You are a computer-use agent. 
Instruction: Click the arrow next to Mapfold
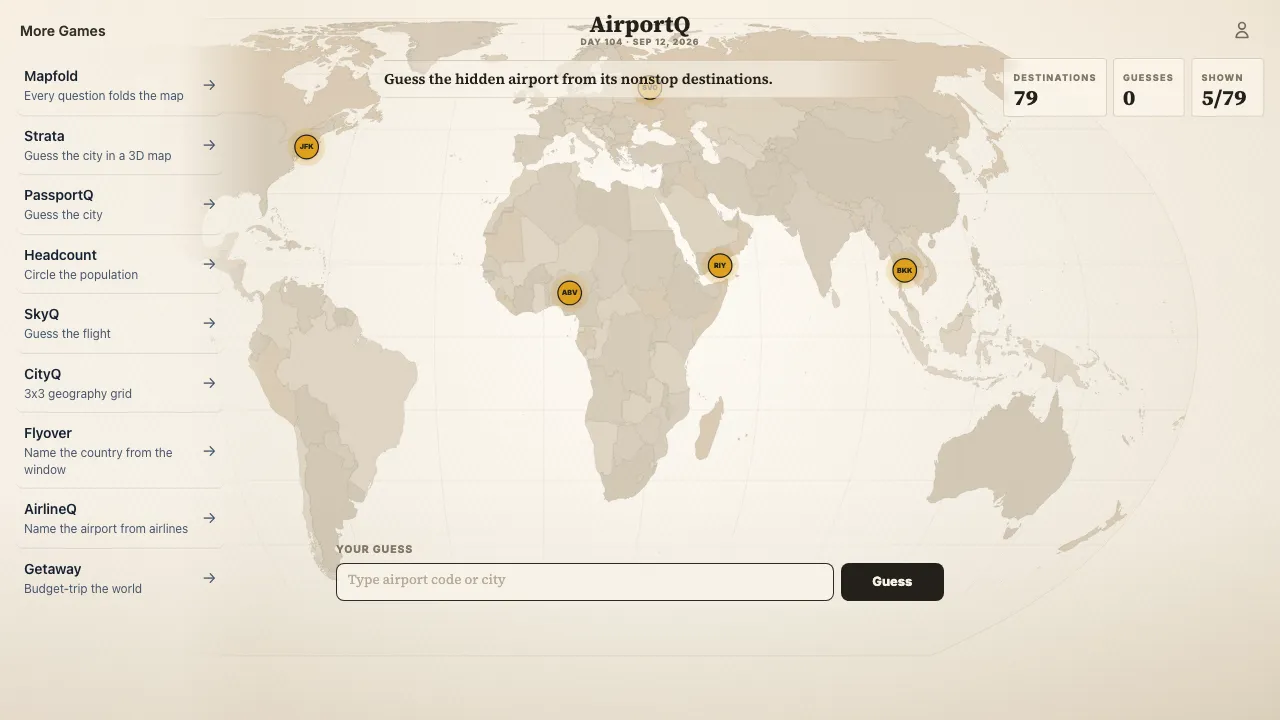(209, 85)
